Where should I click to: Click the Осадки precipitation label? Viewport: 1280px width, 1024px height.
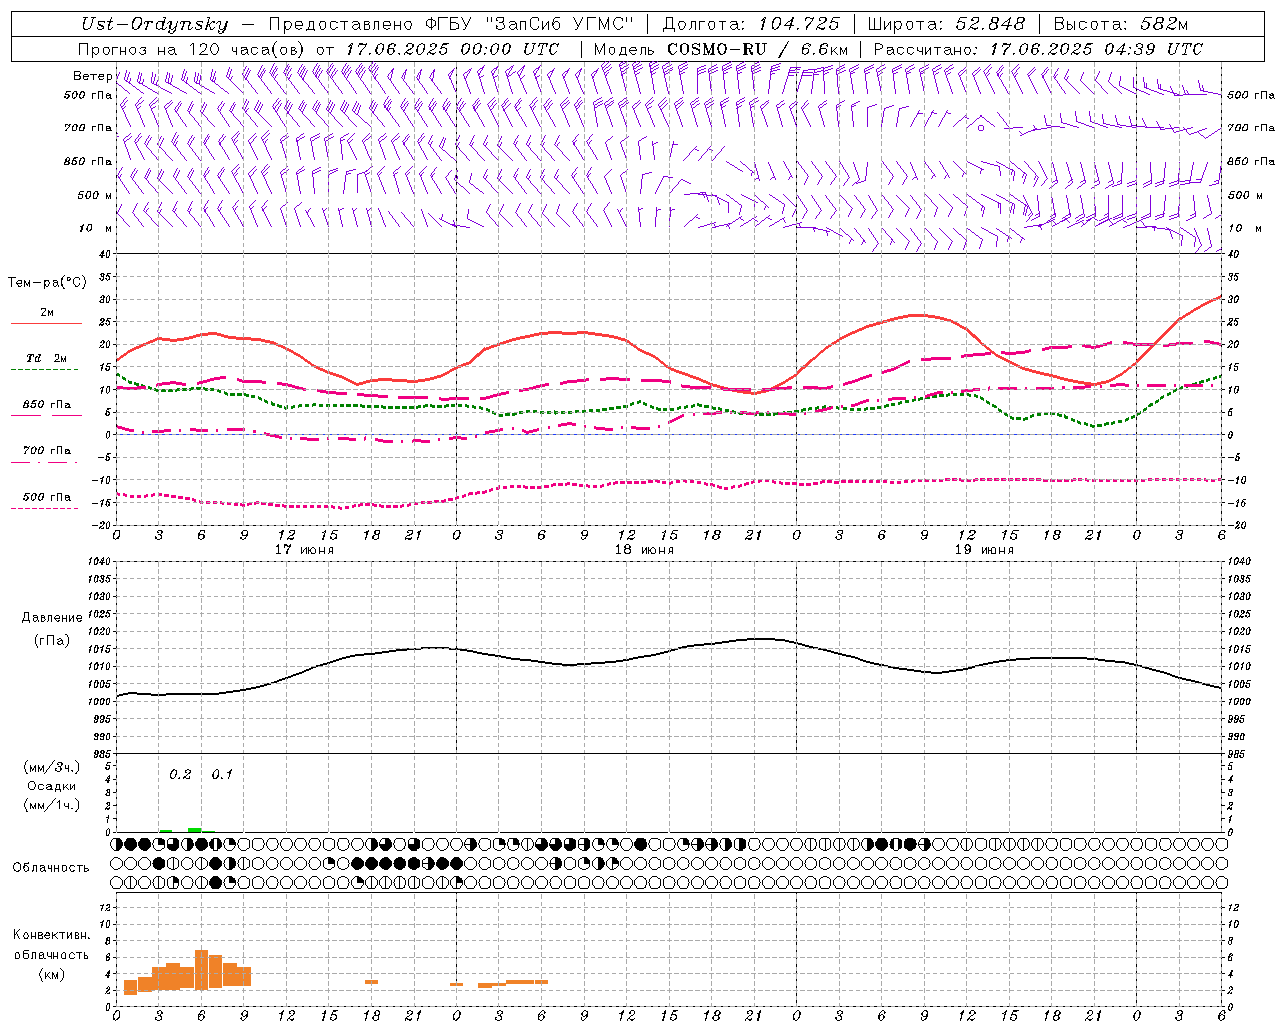53,786
